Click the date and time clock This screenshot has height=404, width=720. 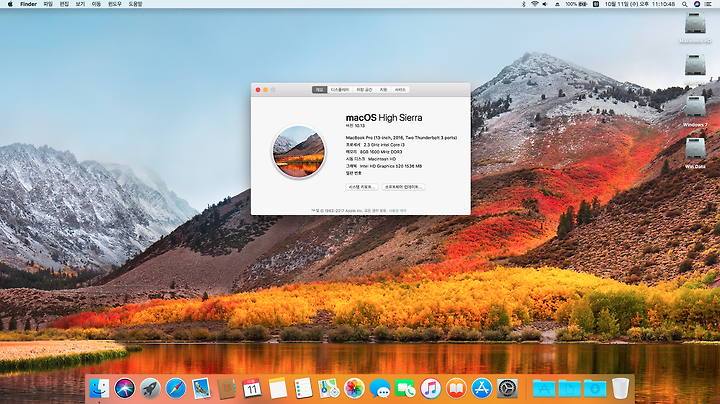click(x=640, y=4)
